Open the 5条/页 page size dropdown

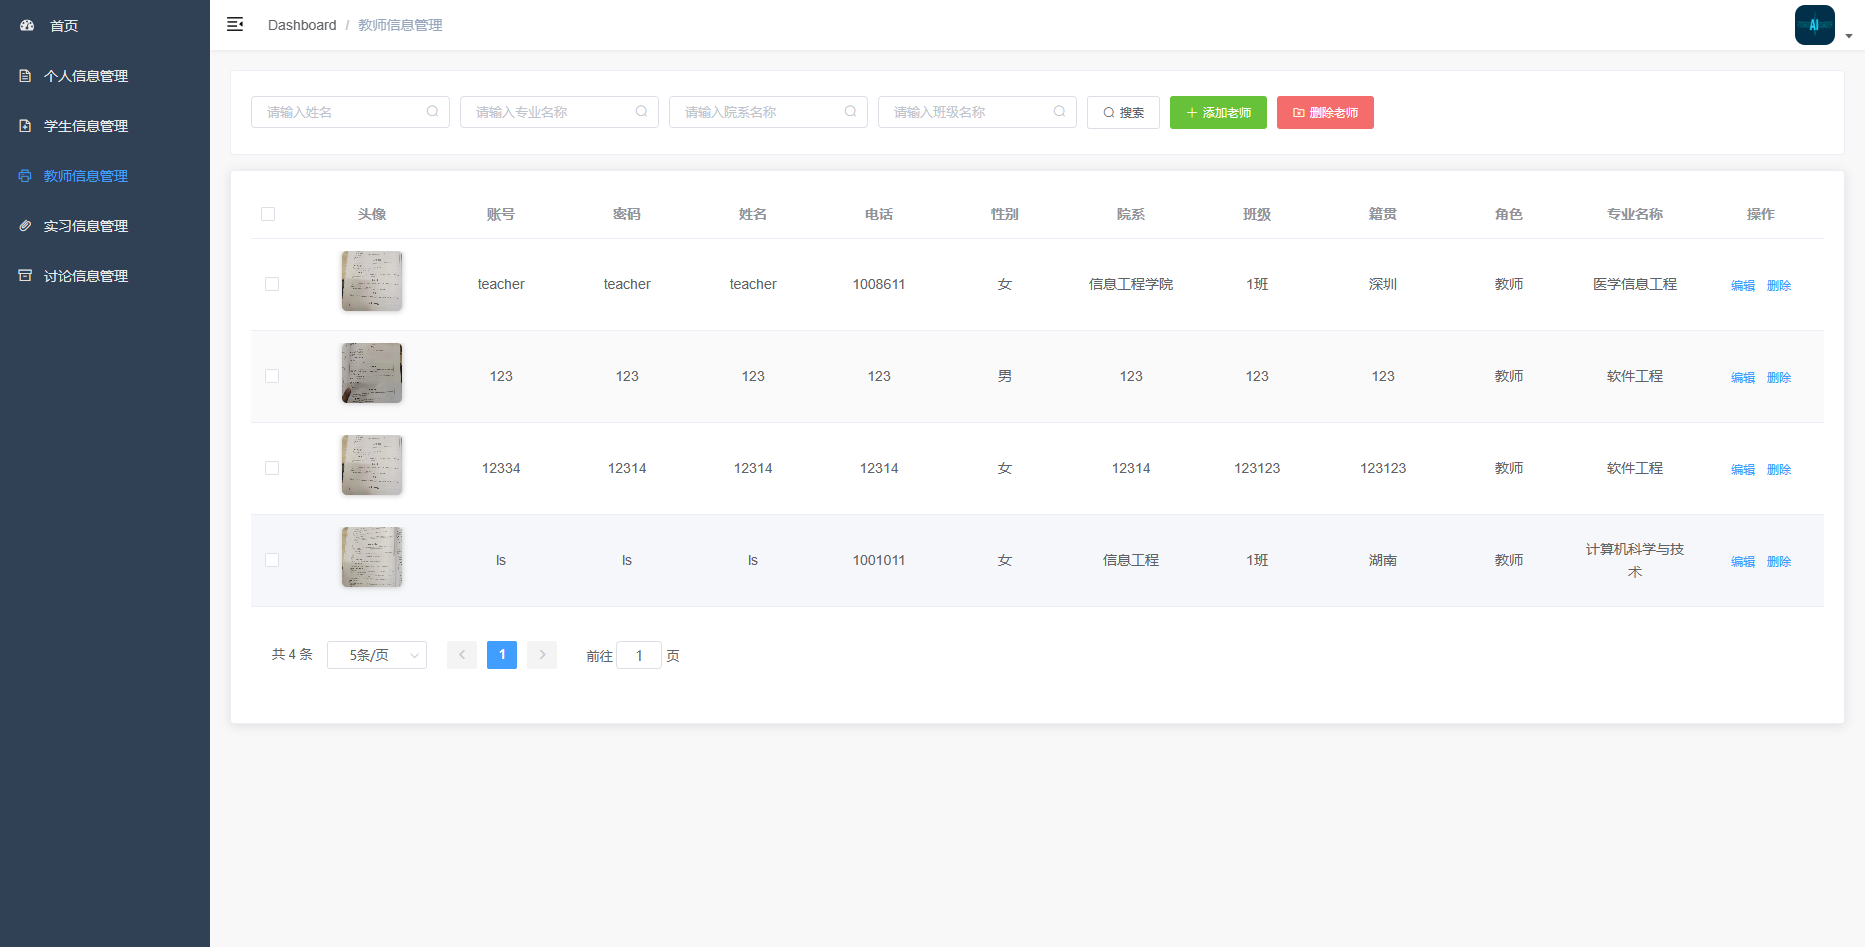click(x=377, y=655)
